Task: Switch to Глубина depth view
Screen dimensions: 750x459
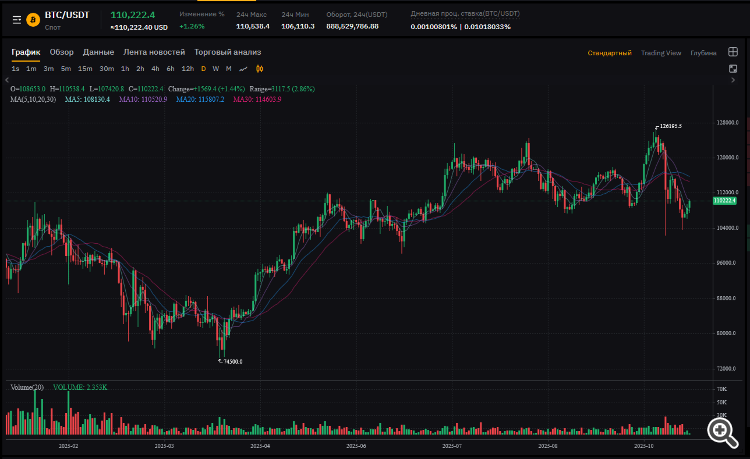Action: click(x=703, y=53)
